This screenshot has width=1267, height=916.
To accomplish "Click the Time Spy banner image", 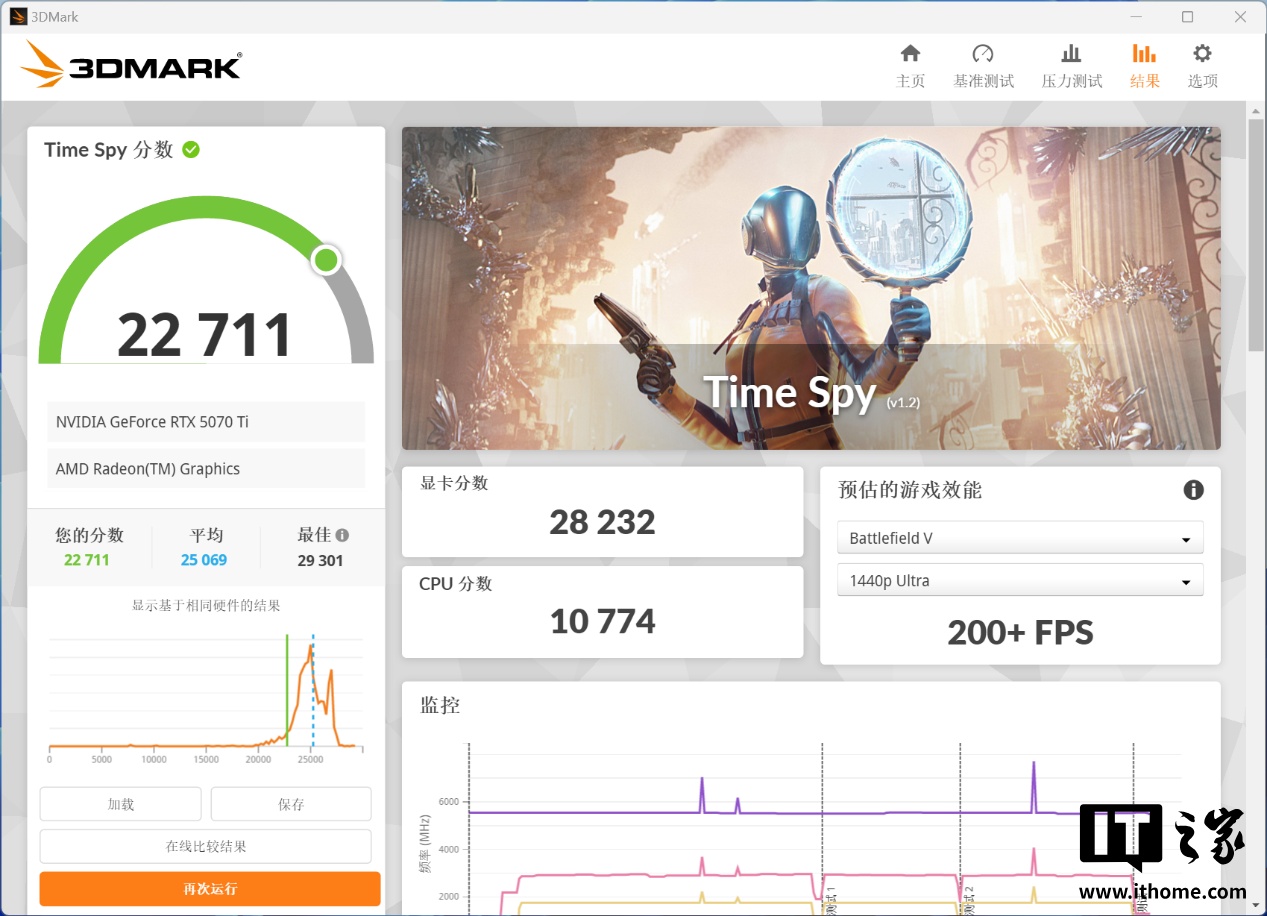I will tap(810, 288).
